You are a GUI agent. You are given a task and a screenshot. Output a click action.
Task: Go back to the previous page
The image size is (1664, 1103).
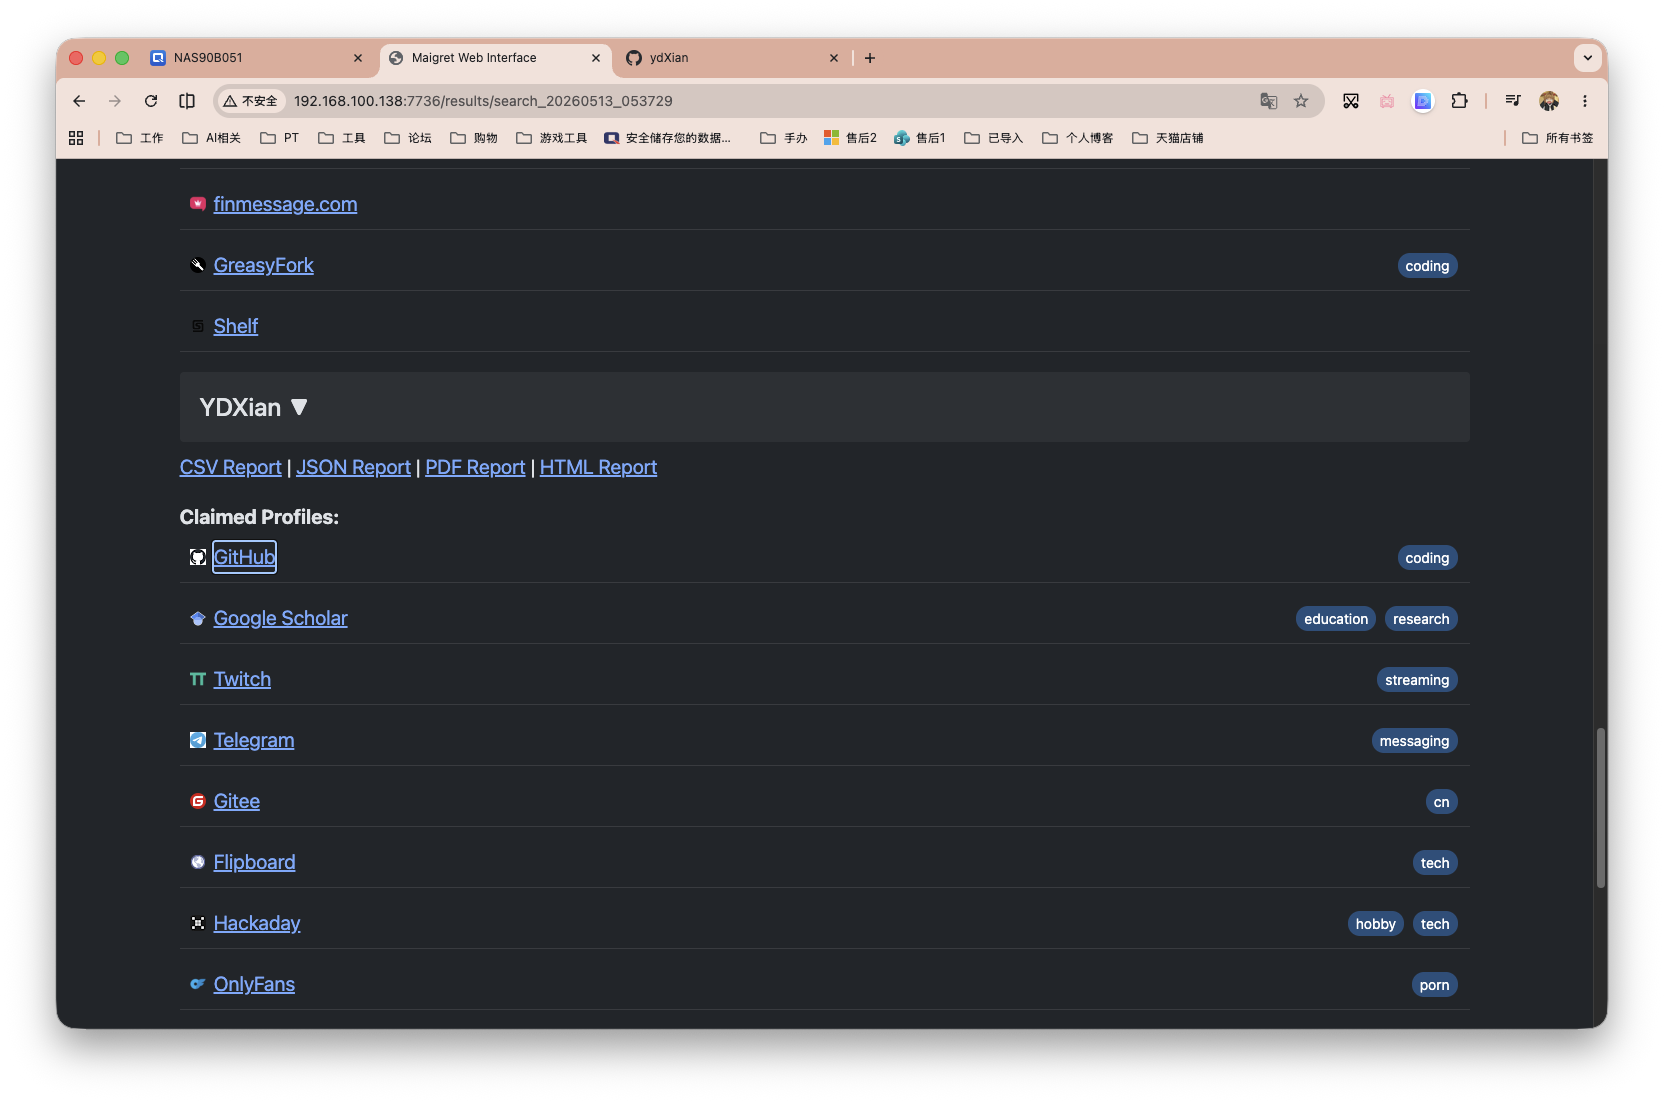click(79, 101)
